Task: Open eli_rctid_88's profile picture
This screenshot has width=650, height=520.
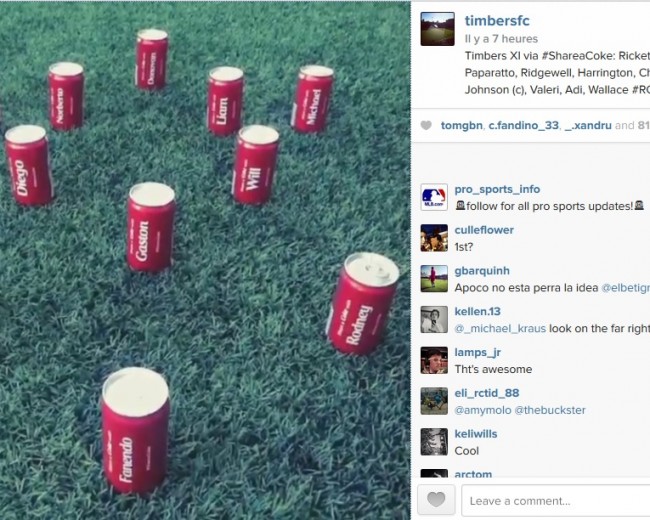Action: [x=434, y=401]
